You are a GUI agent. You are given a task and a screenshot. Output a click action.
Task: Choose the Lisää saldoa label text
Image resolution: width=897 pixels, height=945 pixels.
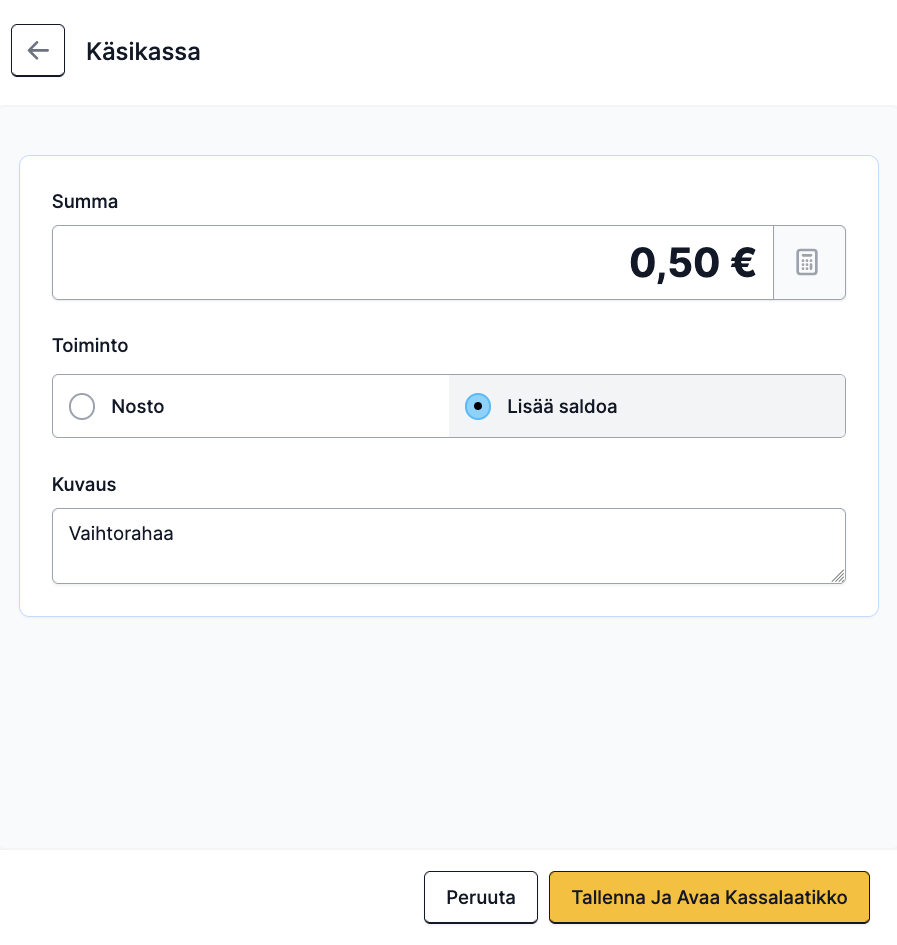[x=562, y=406]
